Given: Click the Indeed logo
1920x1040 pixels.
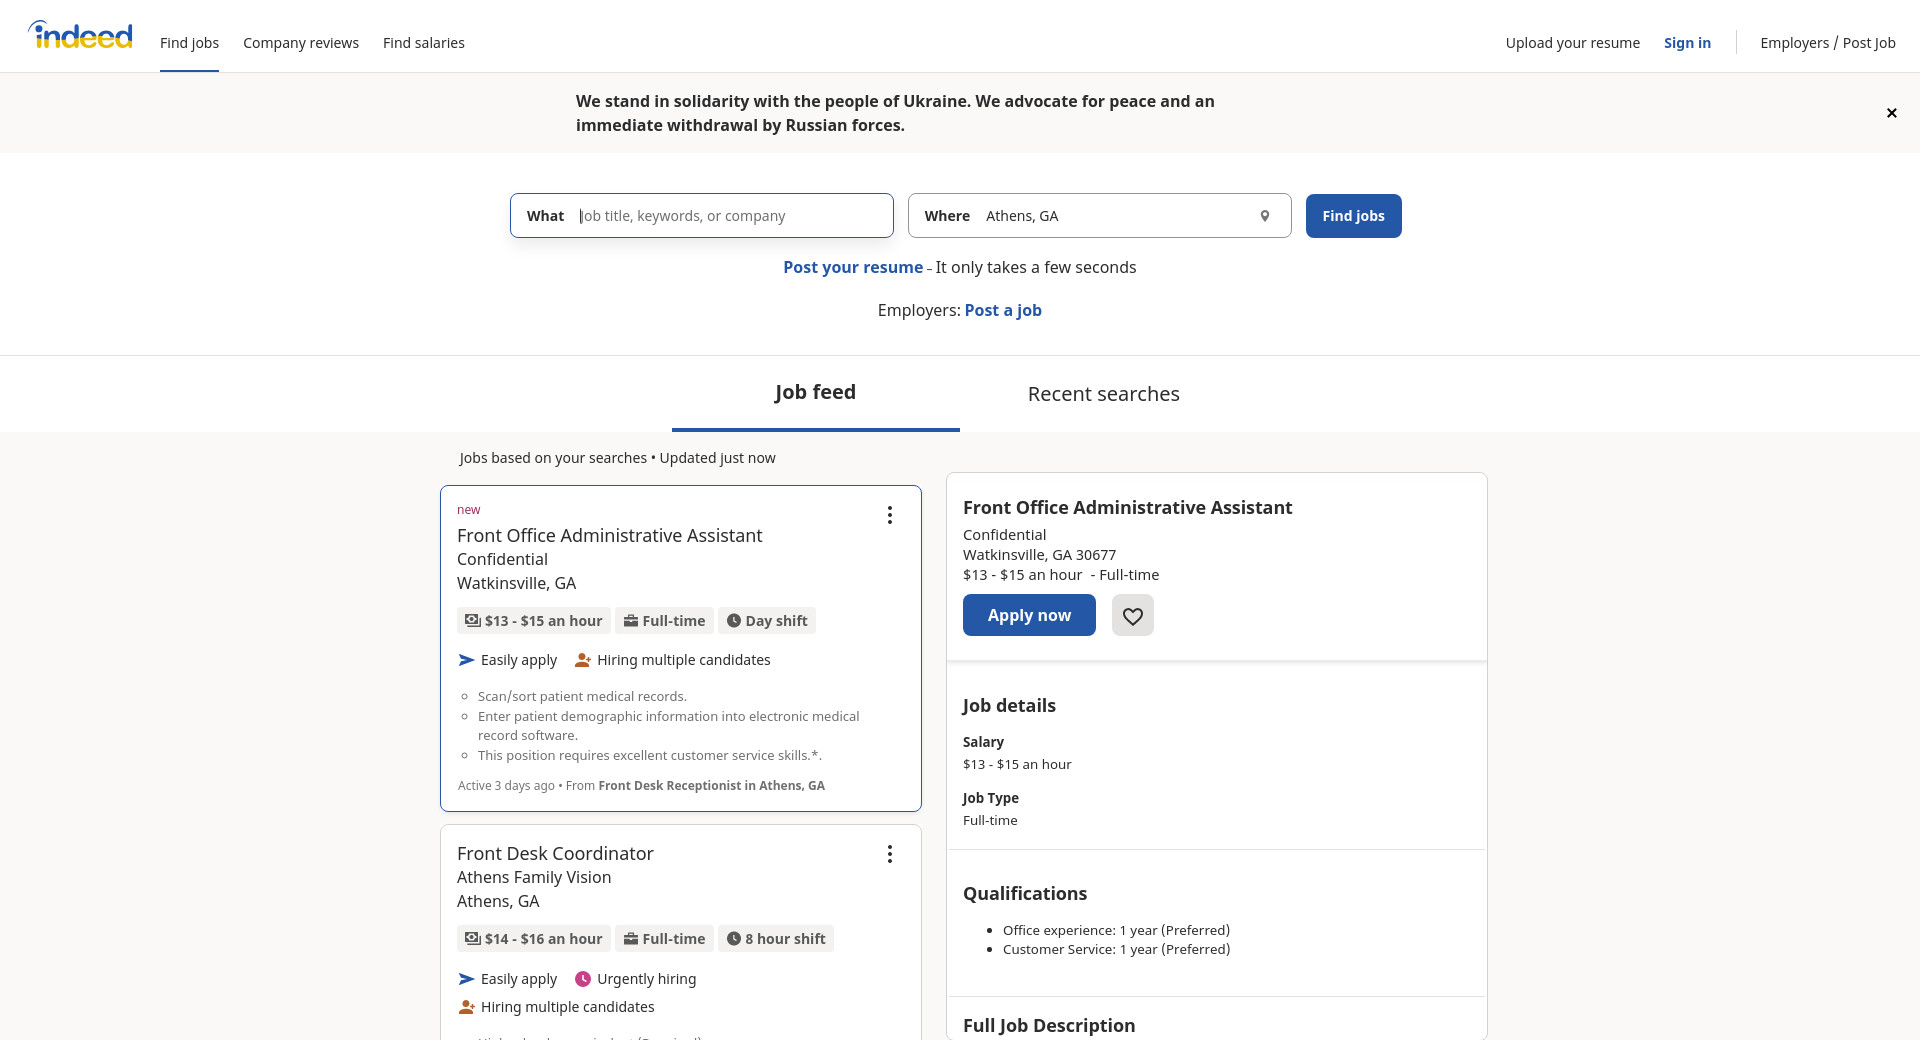Looking at the screenshot, I should (80, 36).
